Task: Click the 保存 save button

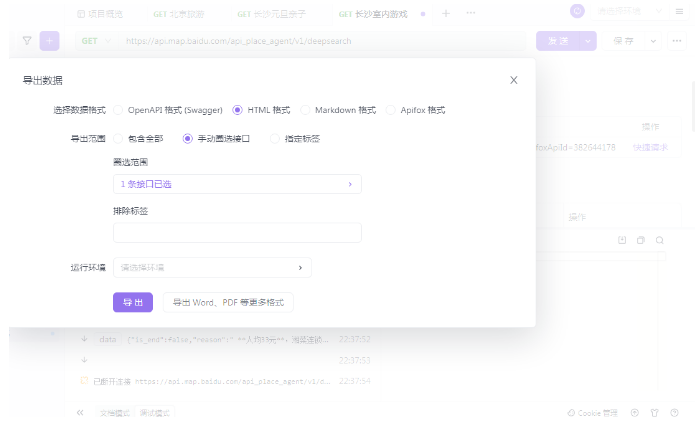Action: tap(623, 41)
